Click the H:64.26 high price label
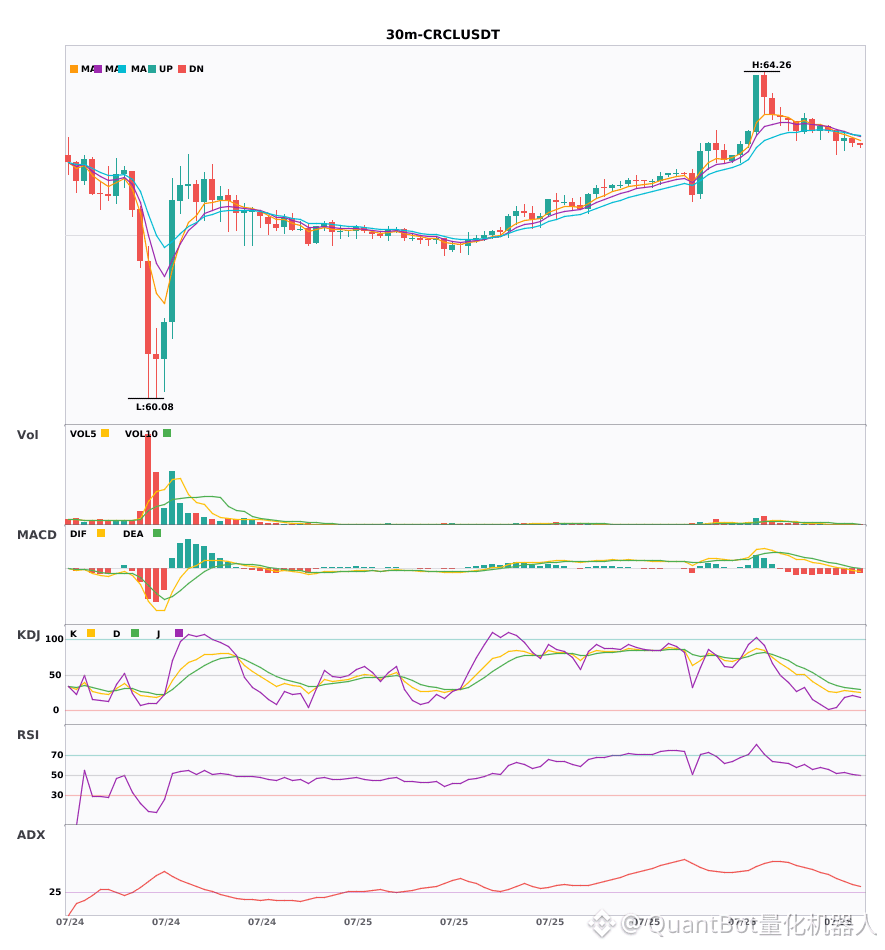This screenshot has height=950, width=885. pyautogui.click(x=771, y=65)
